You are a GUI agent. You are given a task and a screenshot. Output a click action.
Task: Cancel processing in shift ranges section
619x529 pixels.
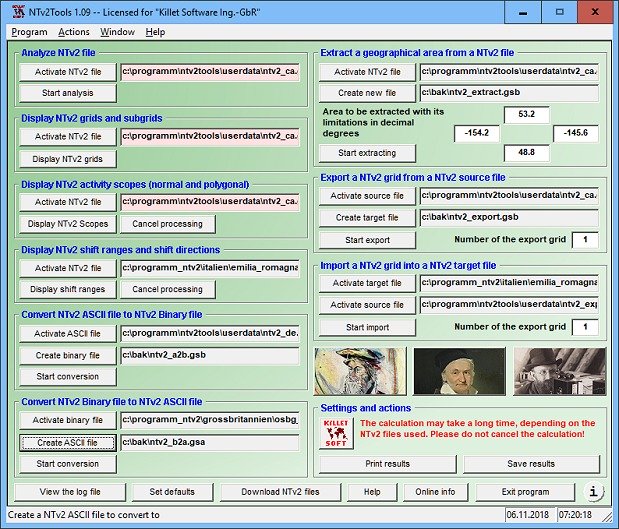click(168, 289)
